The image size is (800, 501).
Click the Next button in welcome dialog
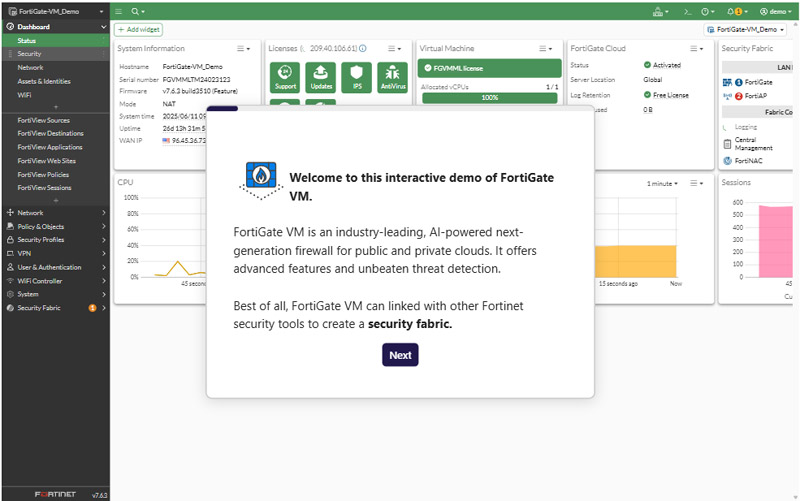pyautogui.click(x=400, y=355)
